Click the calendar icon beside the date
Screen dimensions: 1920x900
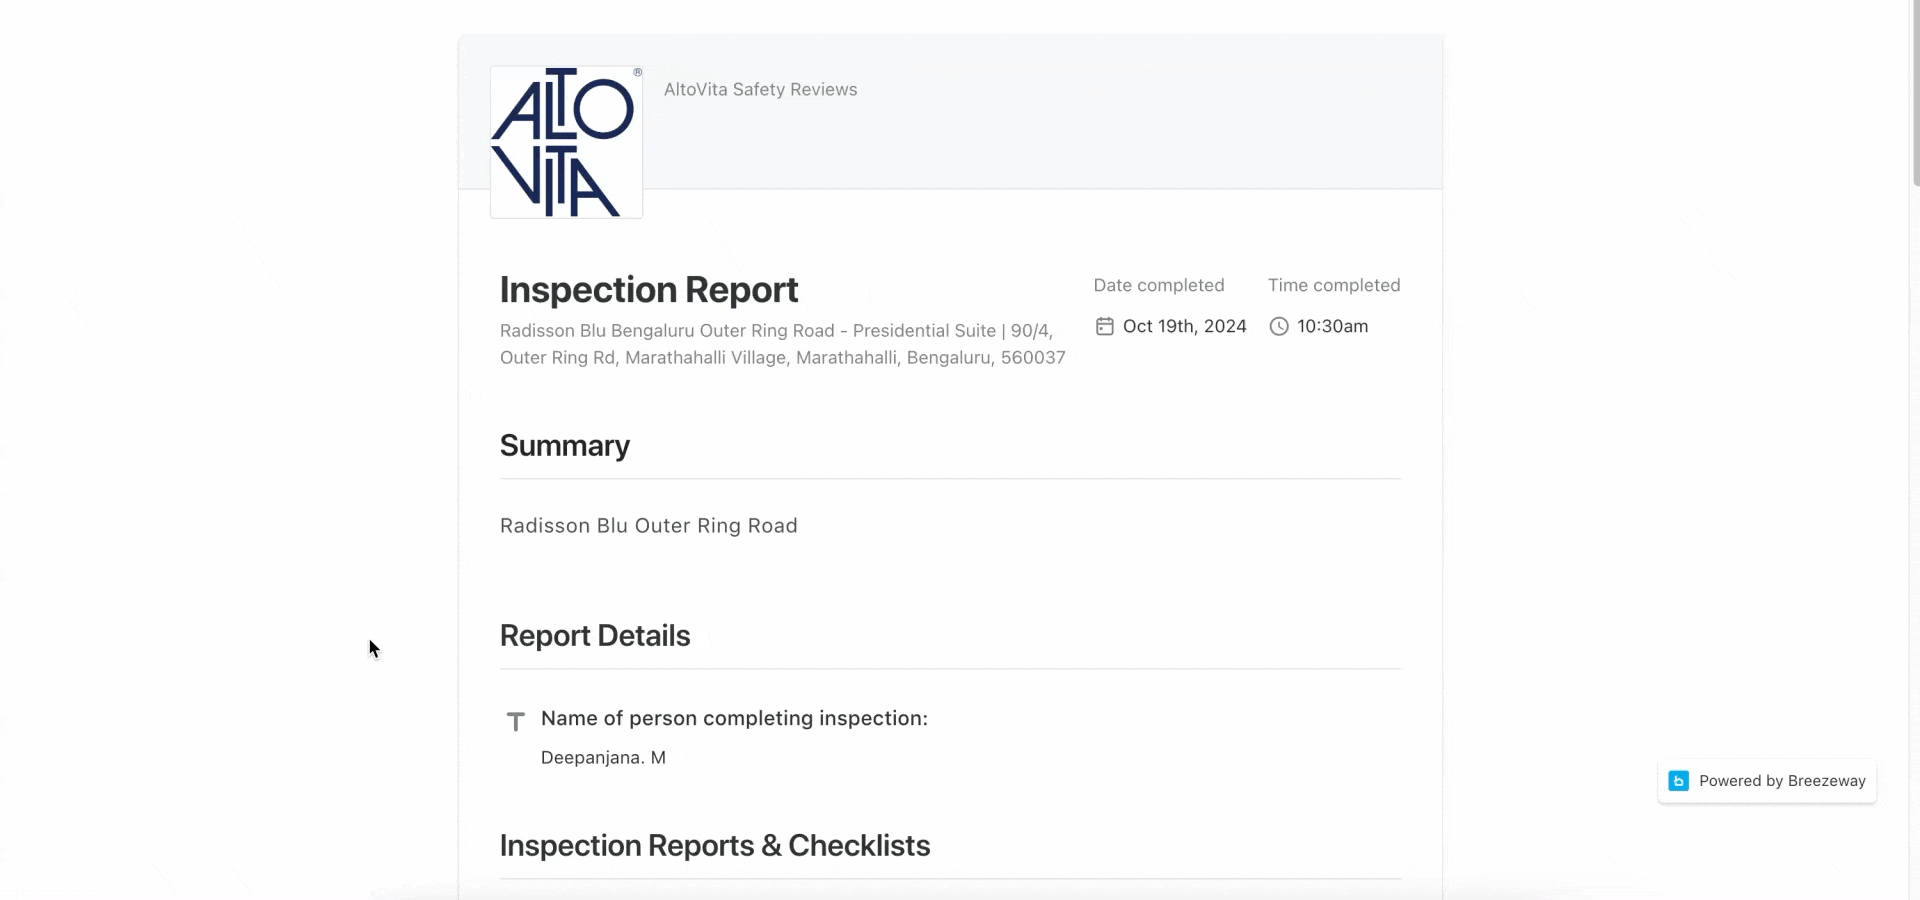1104,326
